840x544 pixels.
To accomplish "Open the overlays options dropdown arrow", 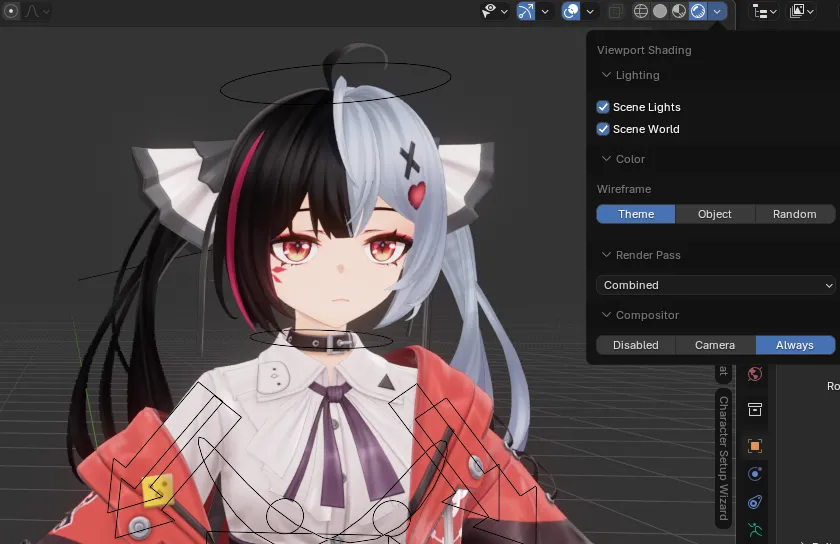I will pyautogui.click(x=590, y=11).
